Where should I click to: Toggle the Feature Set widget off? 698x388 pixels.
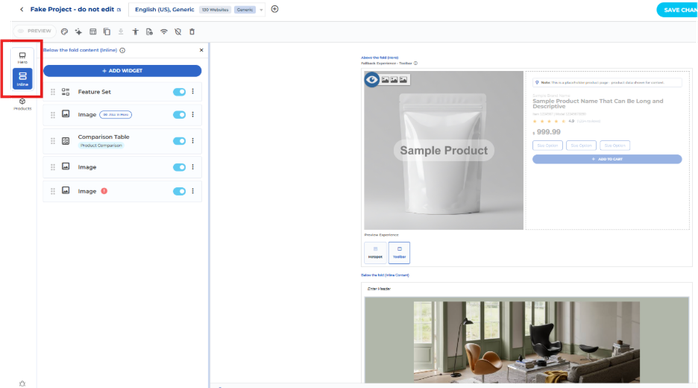click(x=179, y=92)
